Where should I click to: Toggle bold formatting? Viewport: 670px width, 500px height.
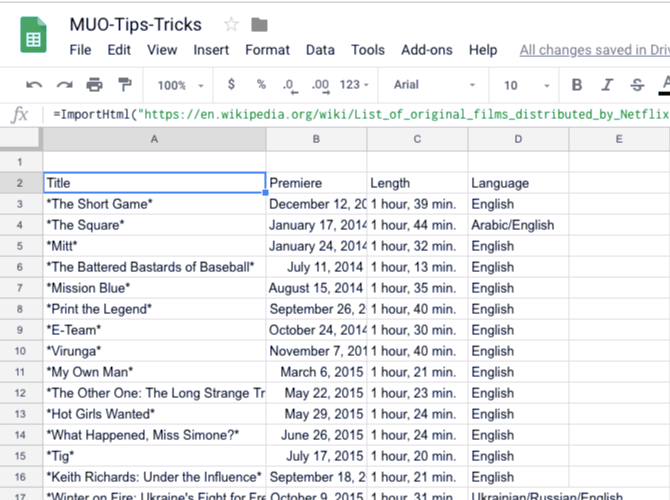coord(577,85)
